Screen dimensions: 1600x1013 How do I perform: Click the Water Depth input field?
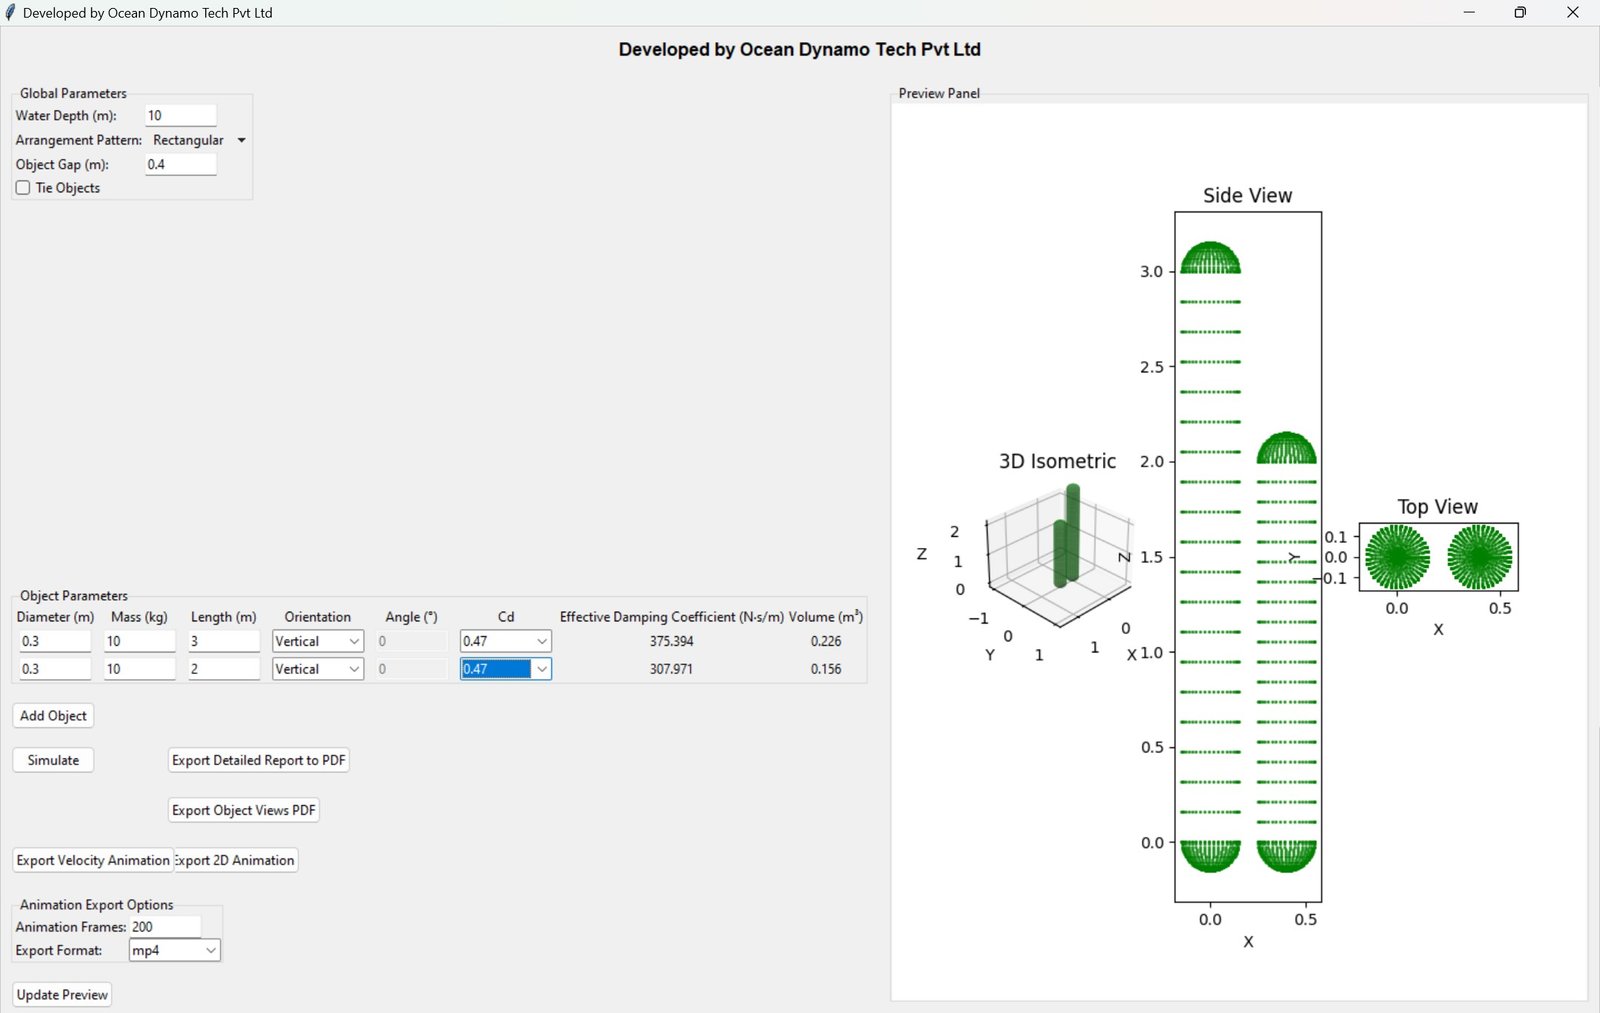point(180,116)
